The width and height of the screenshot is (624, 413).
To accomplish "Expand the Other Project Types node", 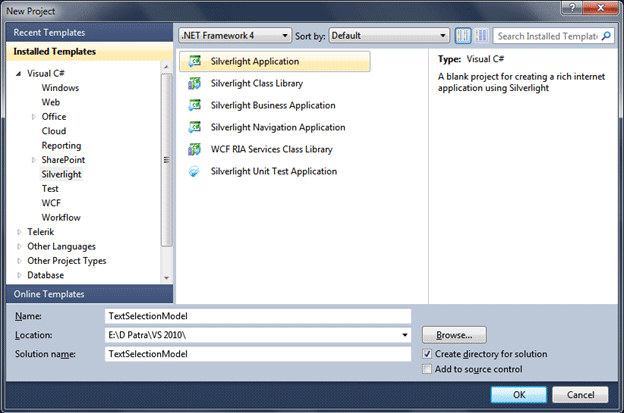I will coord(19,261).
